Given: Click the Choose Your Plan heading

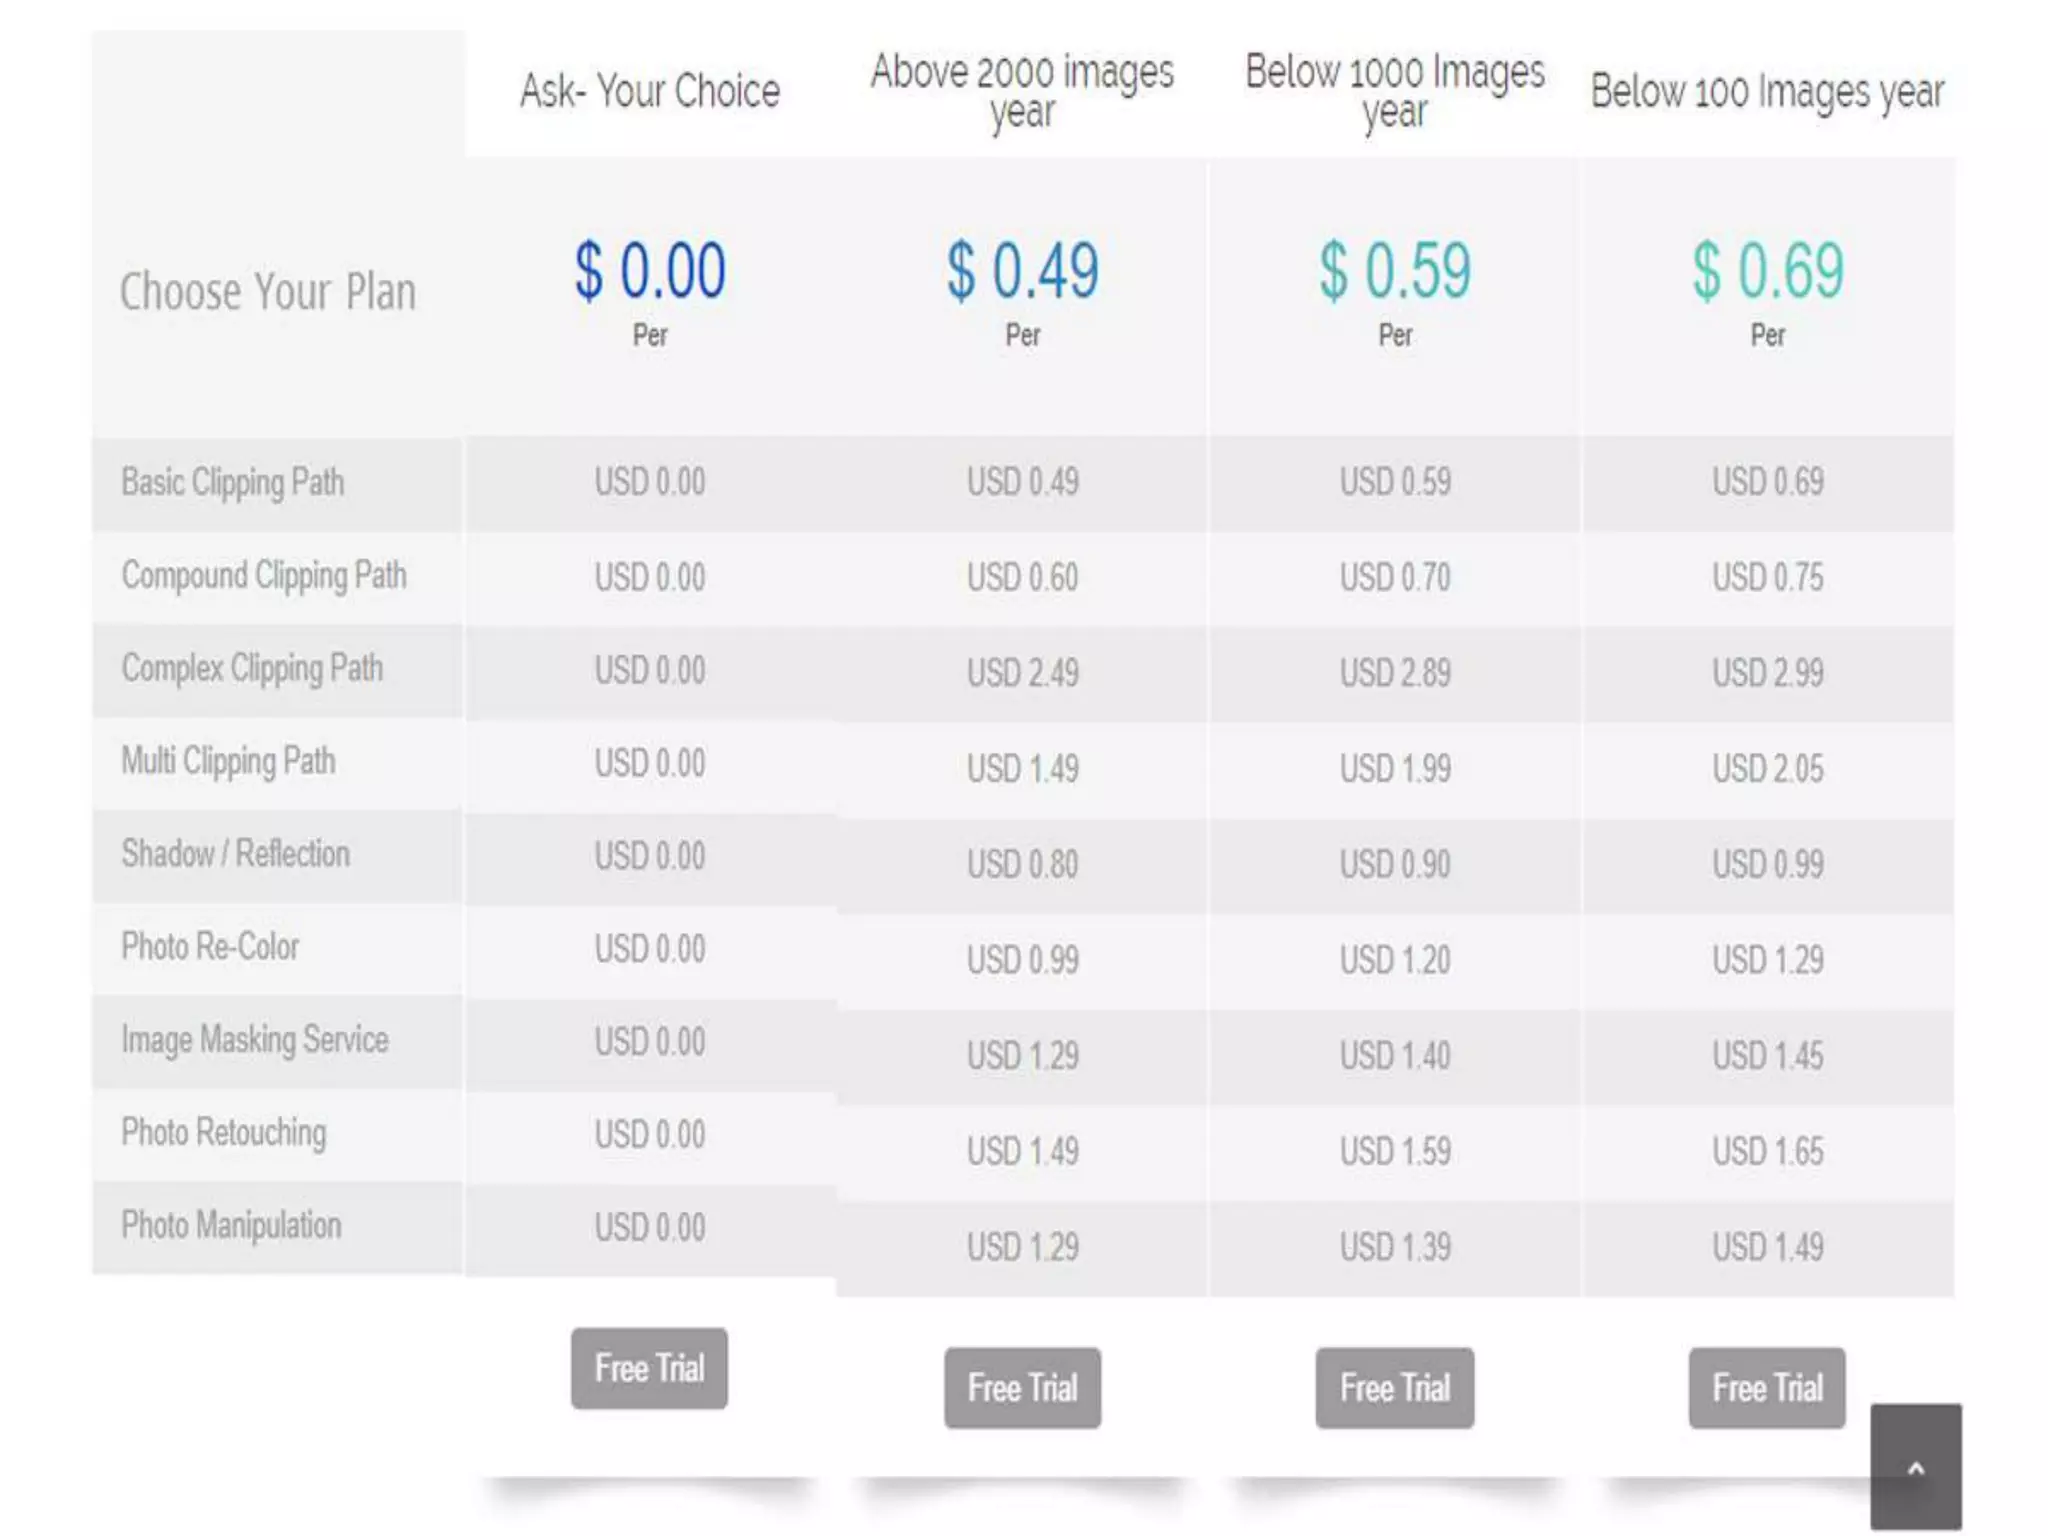Looking at the screenshot, I should tap(268, 291).
